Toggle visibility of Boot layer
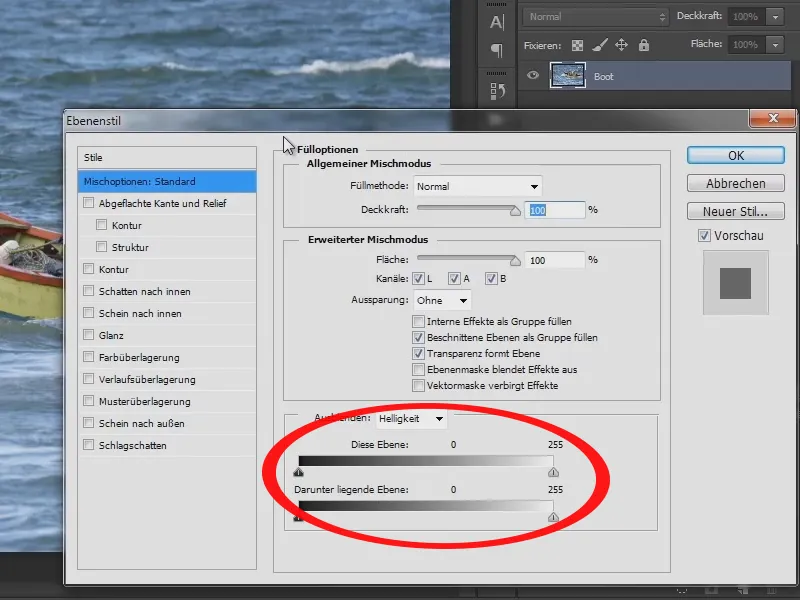This screenshot has width=800, height=600. click(x=533, y=76)
